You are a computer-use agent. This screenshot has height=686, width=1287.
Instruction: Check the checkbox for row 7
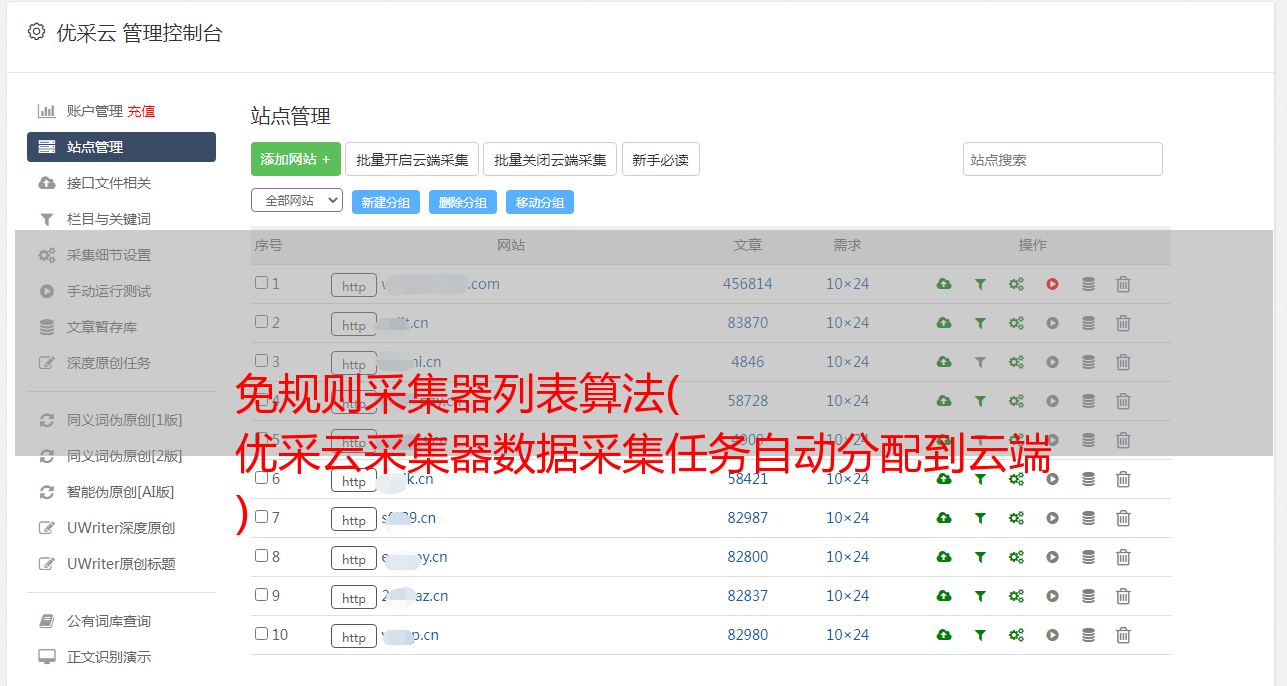(261, 517)
